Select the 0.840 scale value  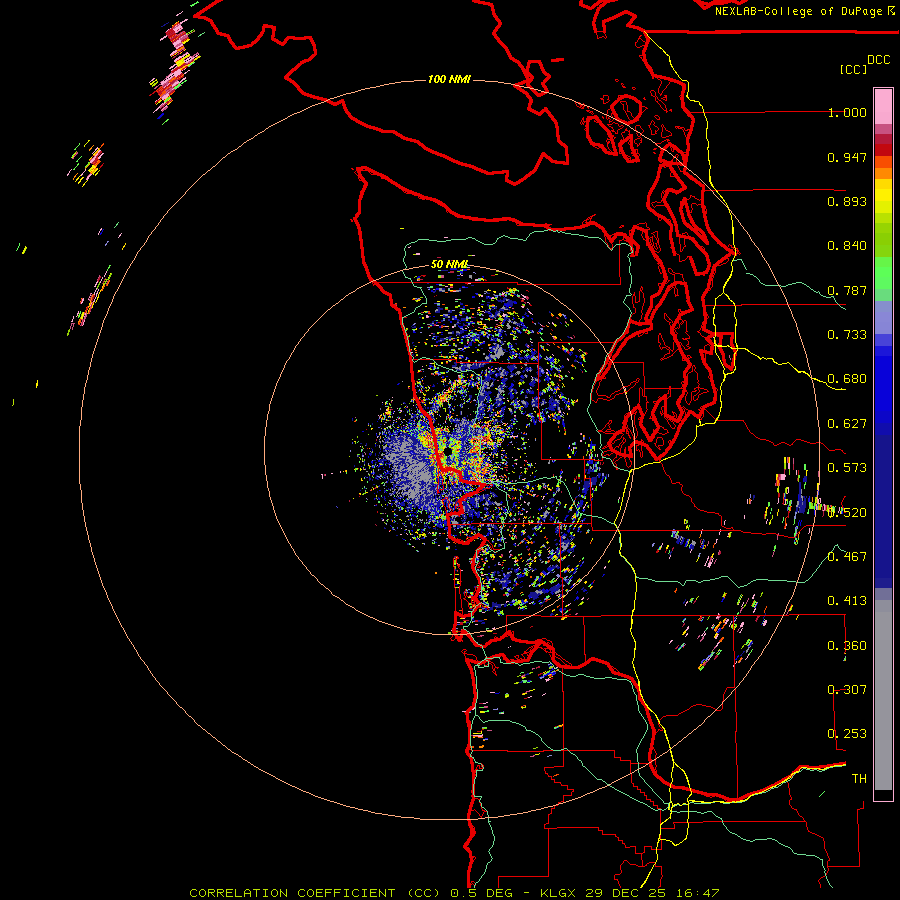tap(847, 246)
